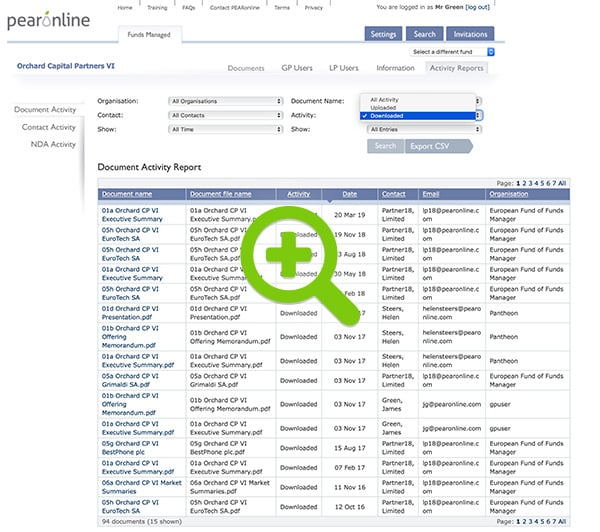This screenshot has height=532, width=600.
Task: Open the All Time dropdown
Action: pos(225,129)
